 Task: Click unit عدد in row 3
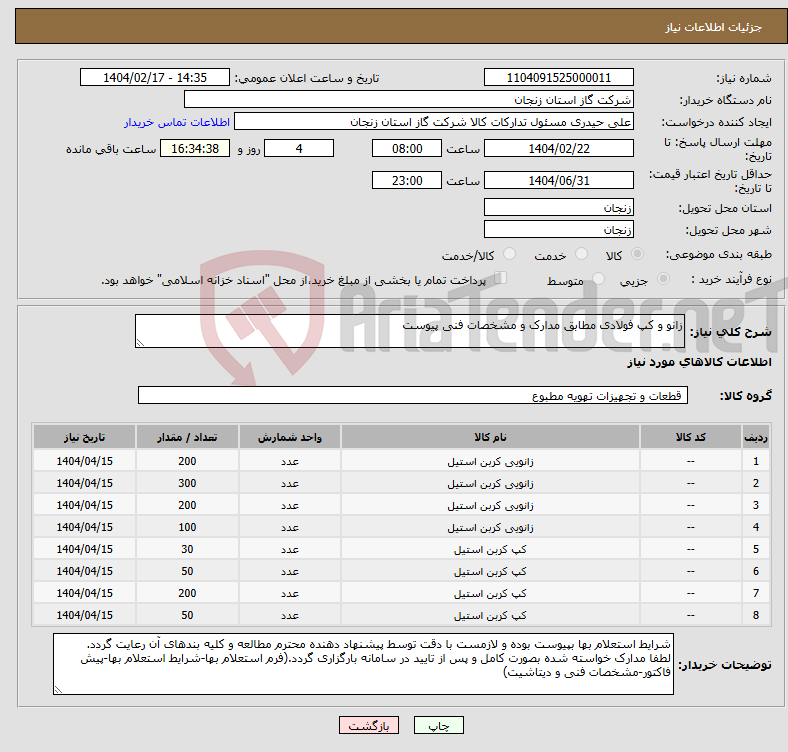point(290,506)
